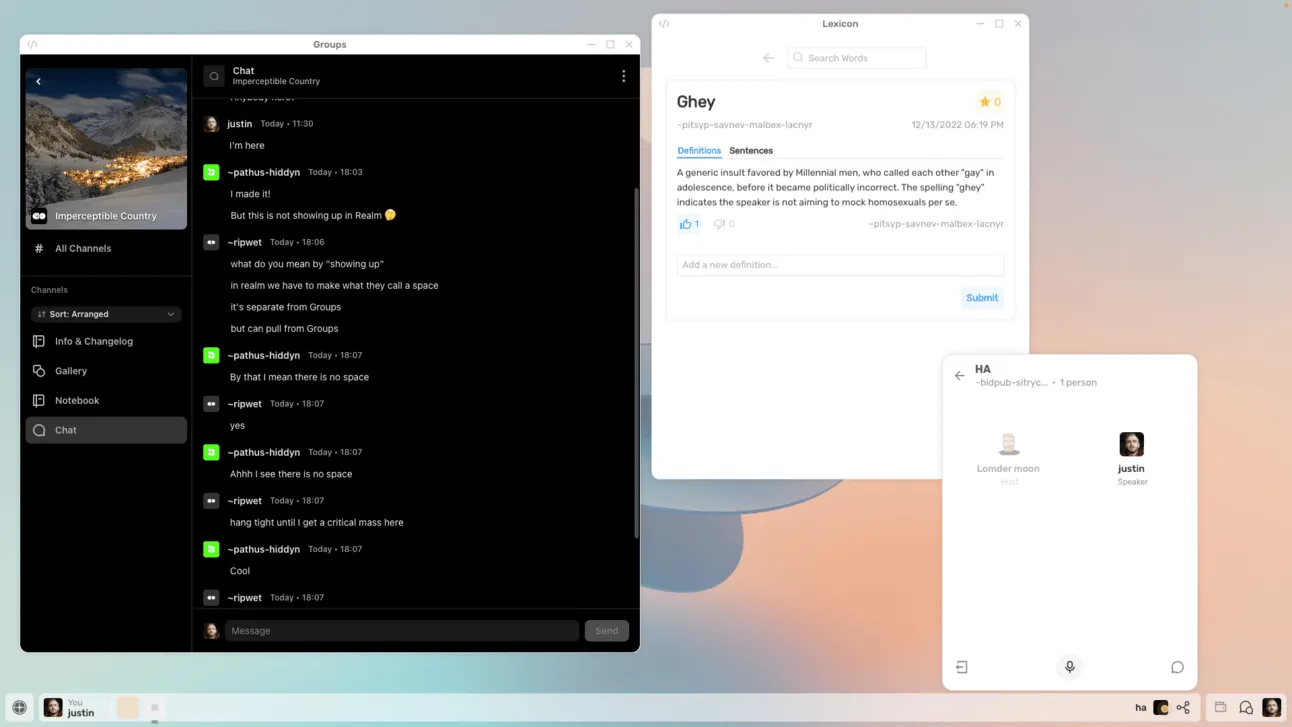Image resolution: width=1292 pixels, height=727 pixels.
Task: Open the Sort: Arranged dropdown
Action: click(106, 314)
